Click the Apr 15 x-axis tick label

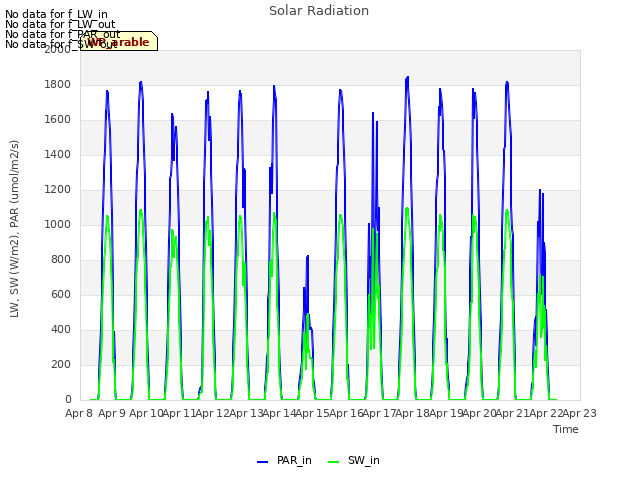312,413
